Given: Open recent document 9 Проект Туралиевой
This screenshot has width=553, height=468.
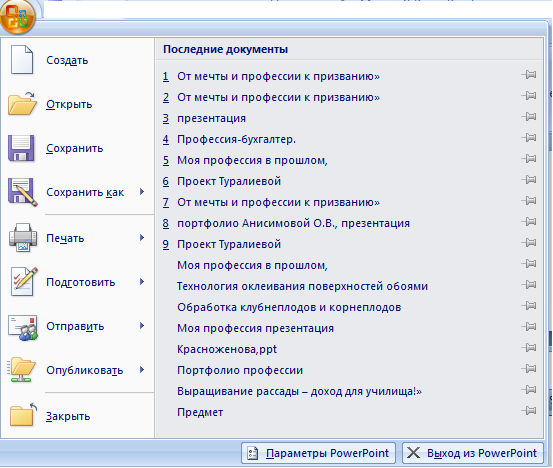Looking at the screenshot, I should click(221, 244).
